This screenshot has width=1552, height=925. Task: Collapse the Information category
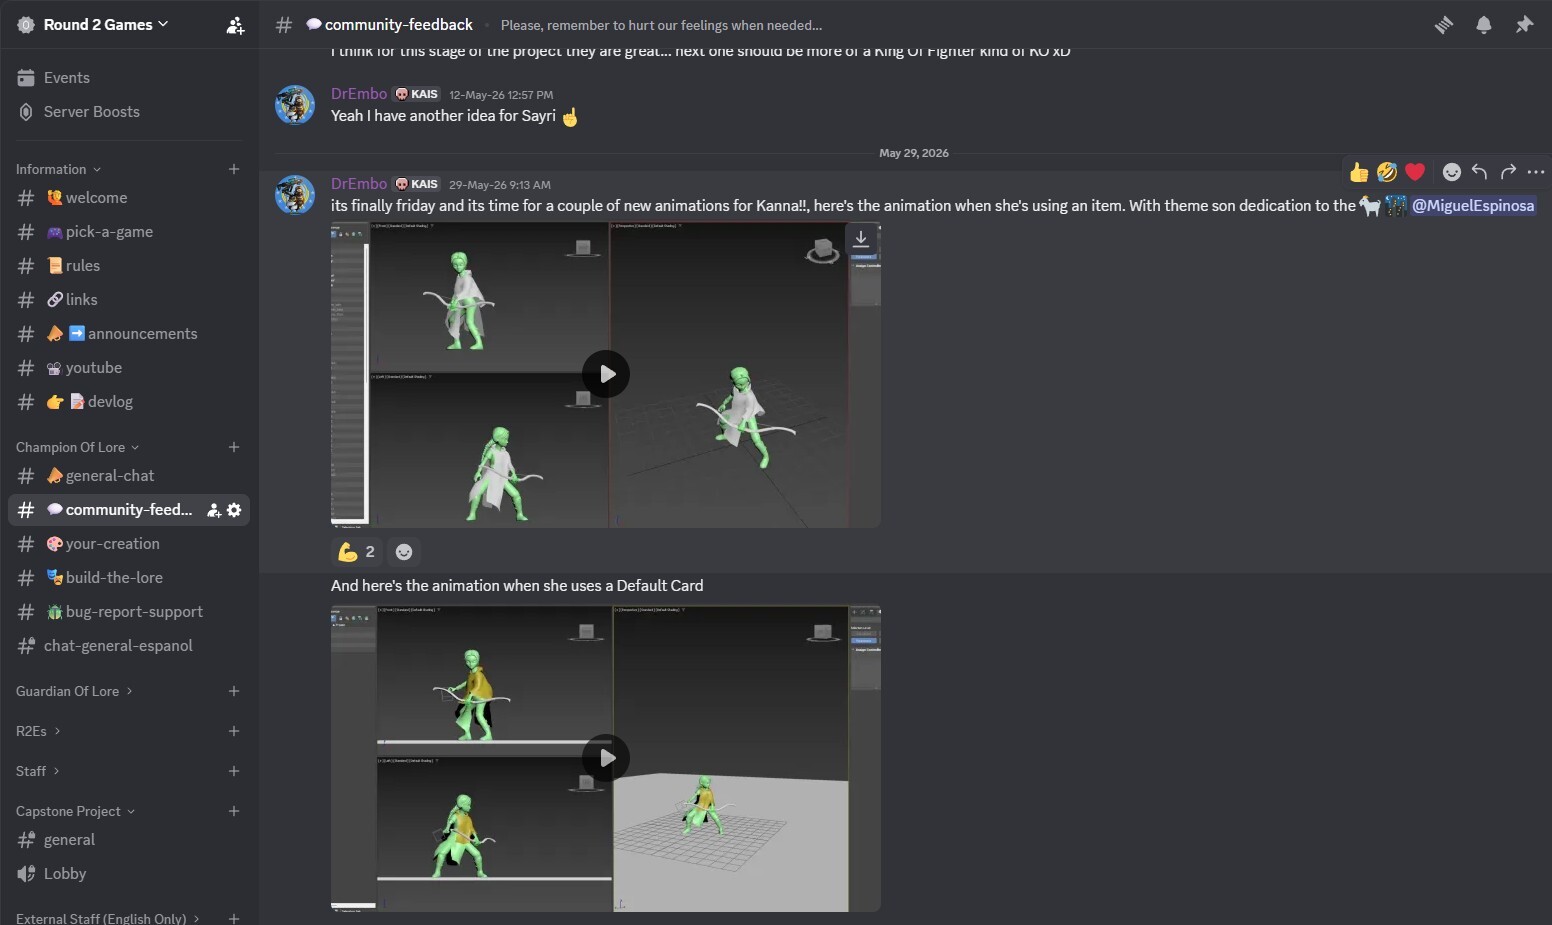coord(58,169)
